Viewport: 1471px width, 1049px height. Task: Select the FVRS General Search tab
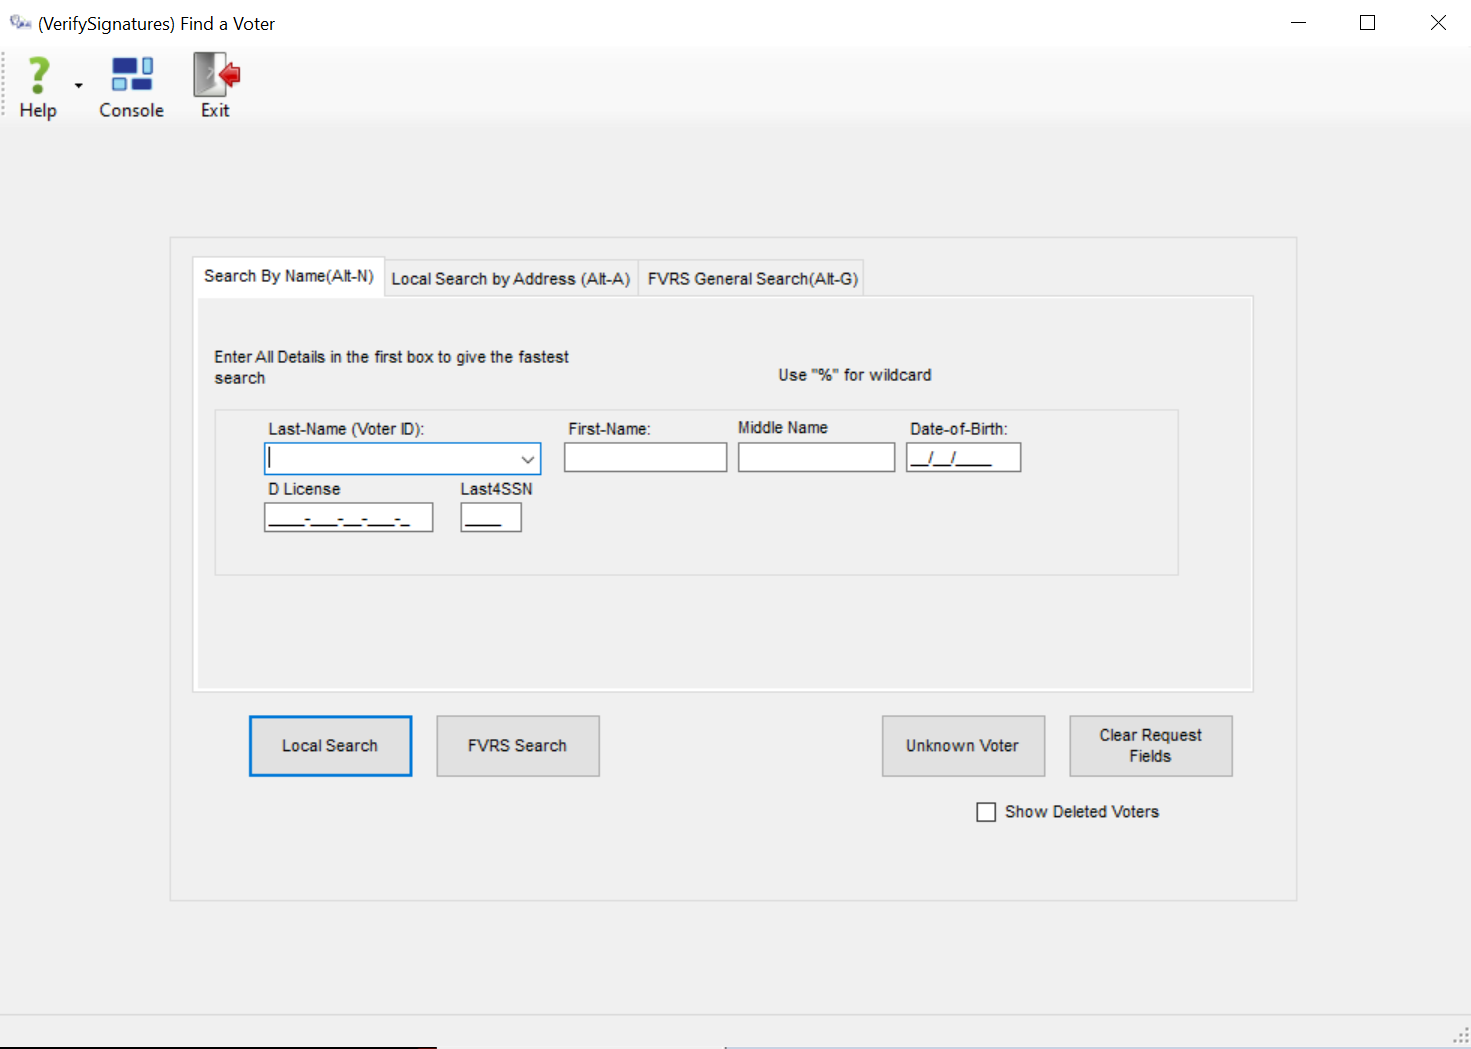(752, 279)
